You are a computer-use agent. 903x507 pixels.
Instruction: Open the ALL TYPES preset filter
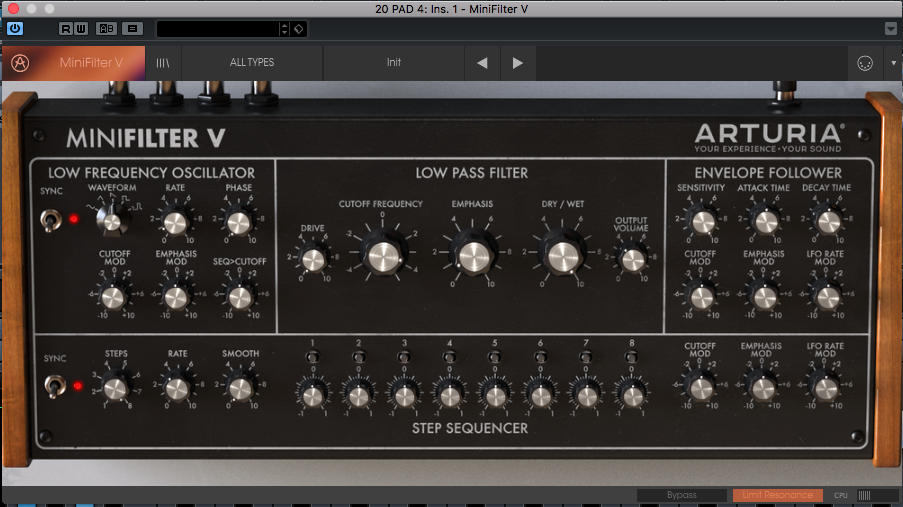point(252,63)
